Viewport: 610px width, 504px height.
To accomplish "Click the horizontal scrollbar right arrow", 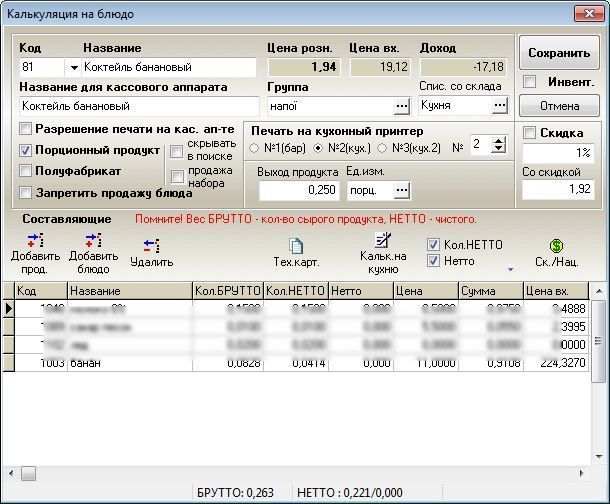I will point(582,473).
